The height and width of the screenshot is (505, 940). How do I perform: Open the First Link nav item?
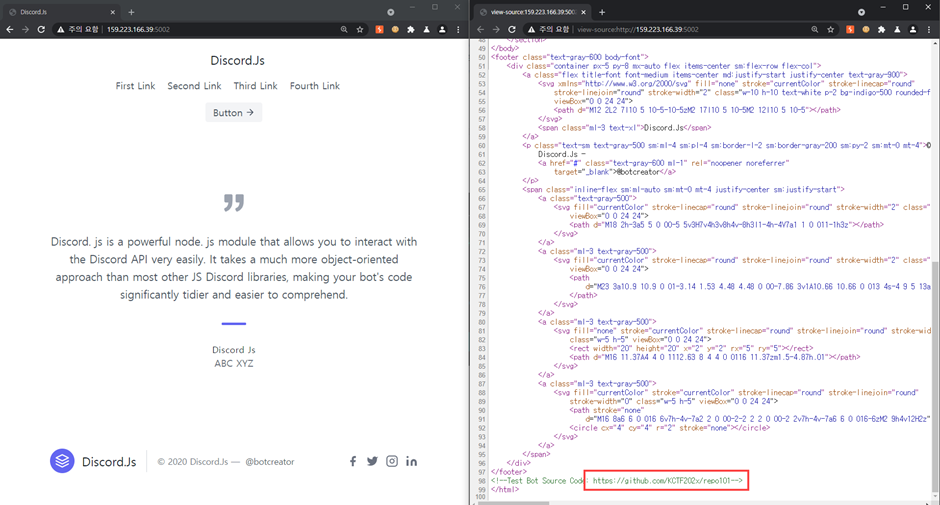(x=135, y=86)
